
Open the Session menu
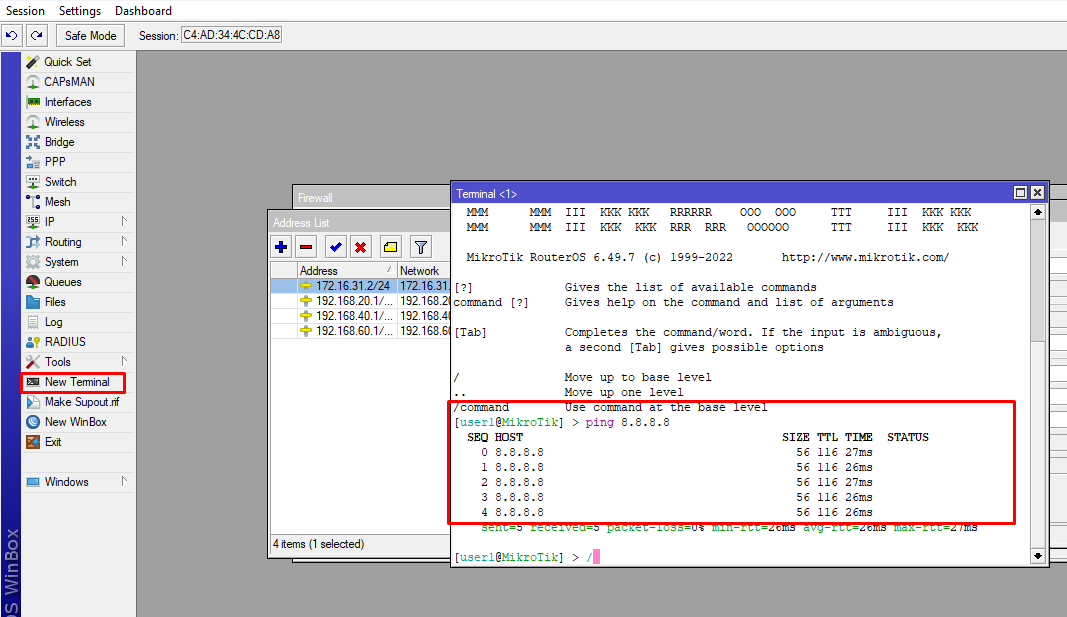(25, 11)
